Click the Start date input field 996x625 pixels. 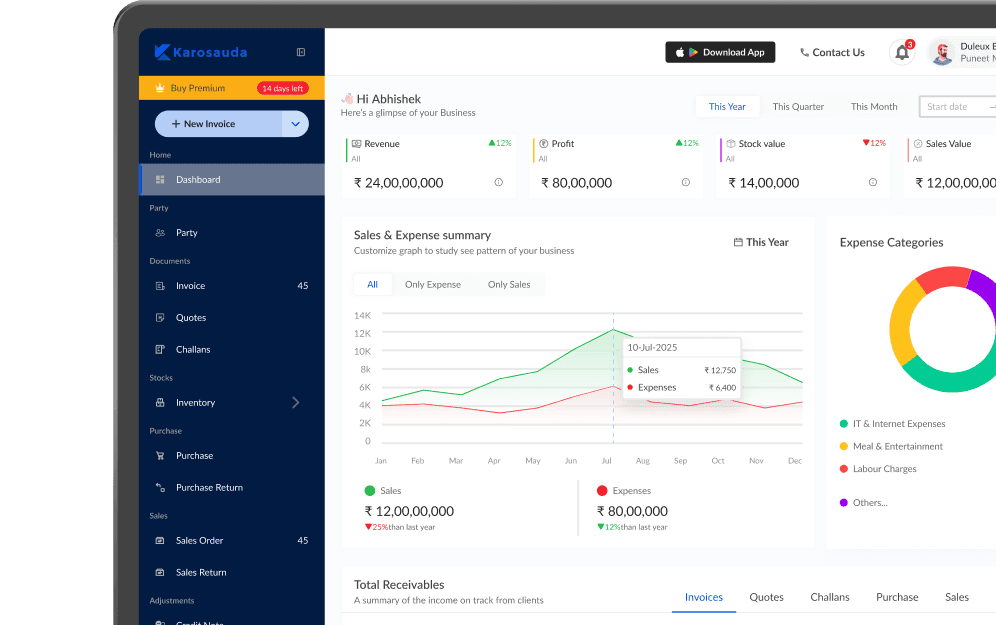point(955,107)
